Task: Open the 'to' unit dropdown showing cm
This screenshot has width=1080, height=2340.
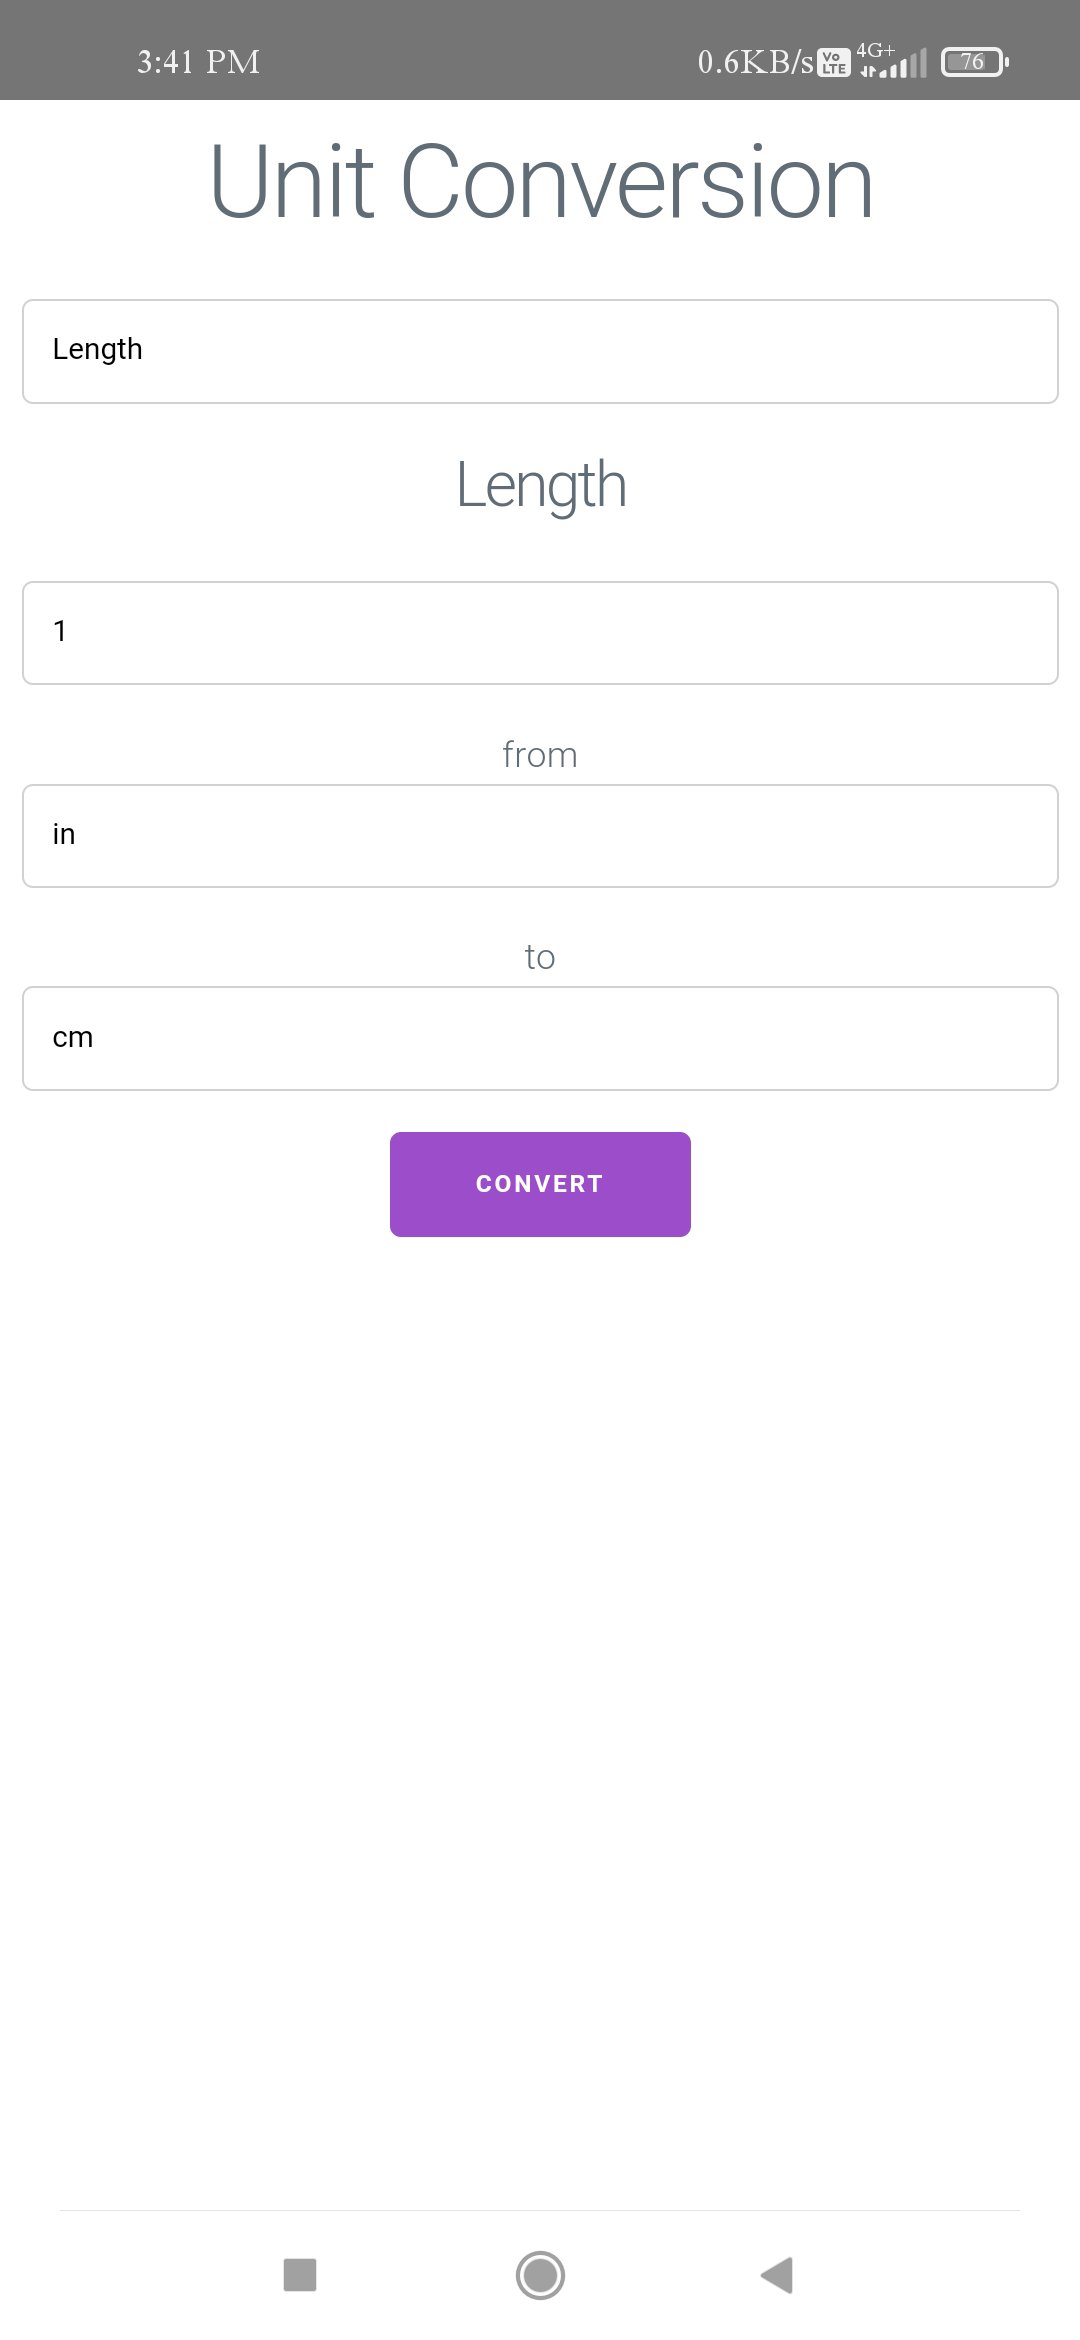Action: click(540, 1037)
